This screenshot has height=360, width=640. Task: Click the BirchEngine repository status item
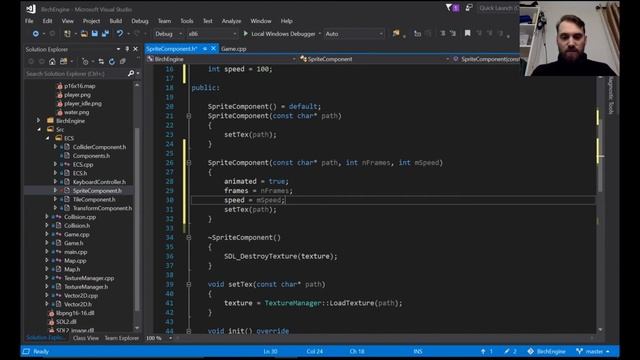tap(546, 351)
